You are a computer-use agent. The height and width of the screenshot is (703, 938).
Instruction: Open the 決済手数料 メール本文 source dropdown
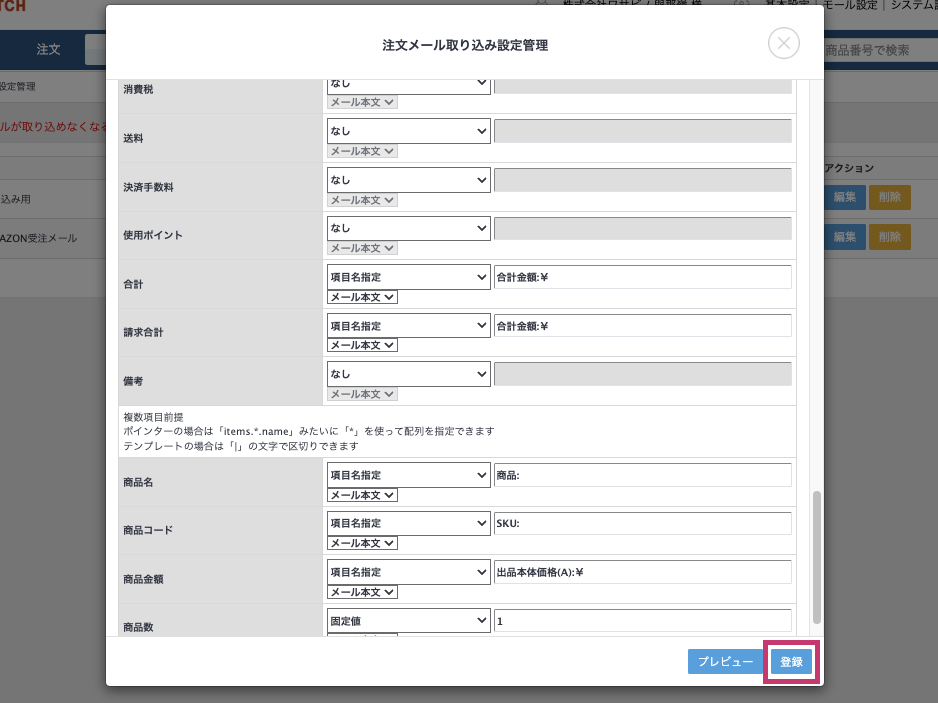point(363,200)
